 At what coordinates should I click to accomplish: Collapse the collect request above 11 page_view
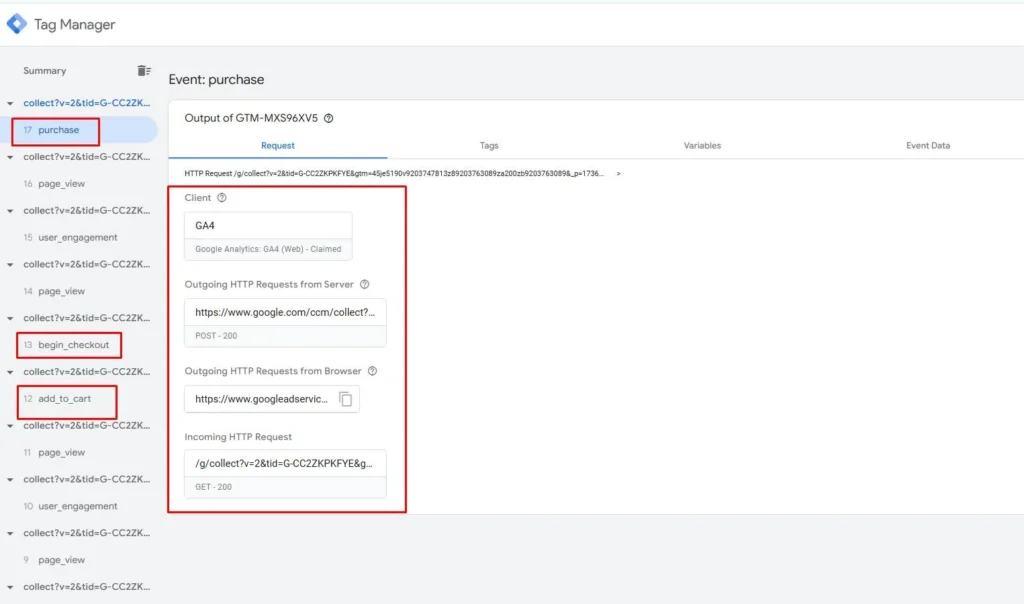pos(10,426)
